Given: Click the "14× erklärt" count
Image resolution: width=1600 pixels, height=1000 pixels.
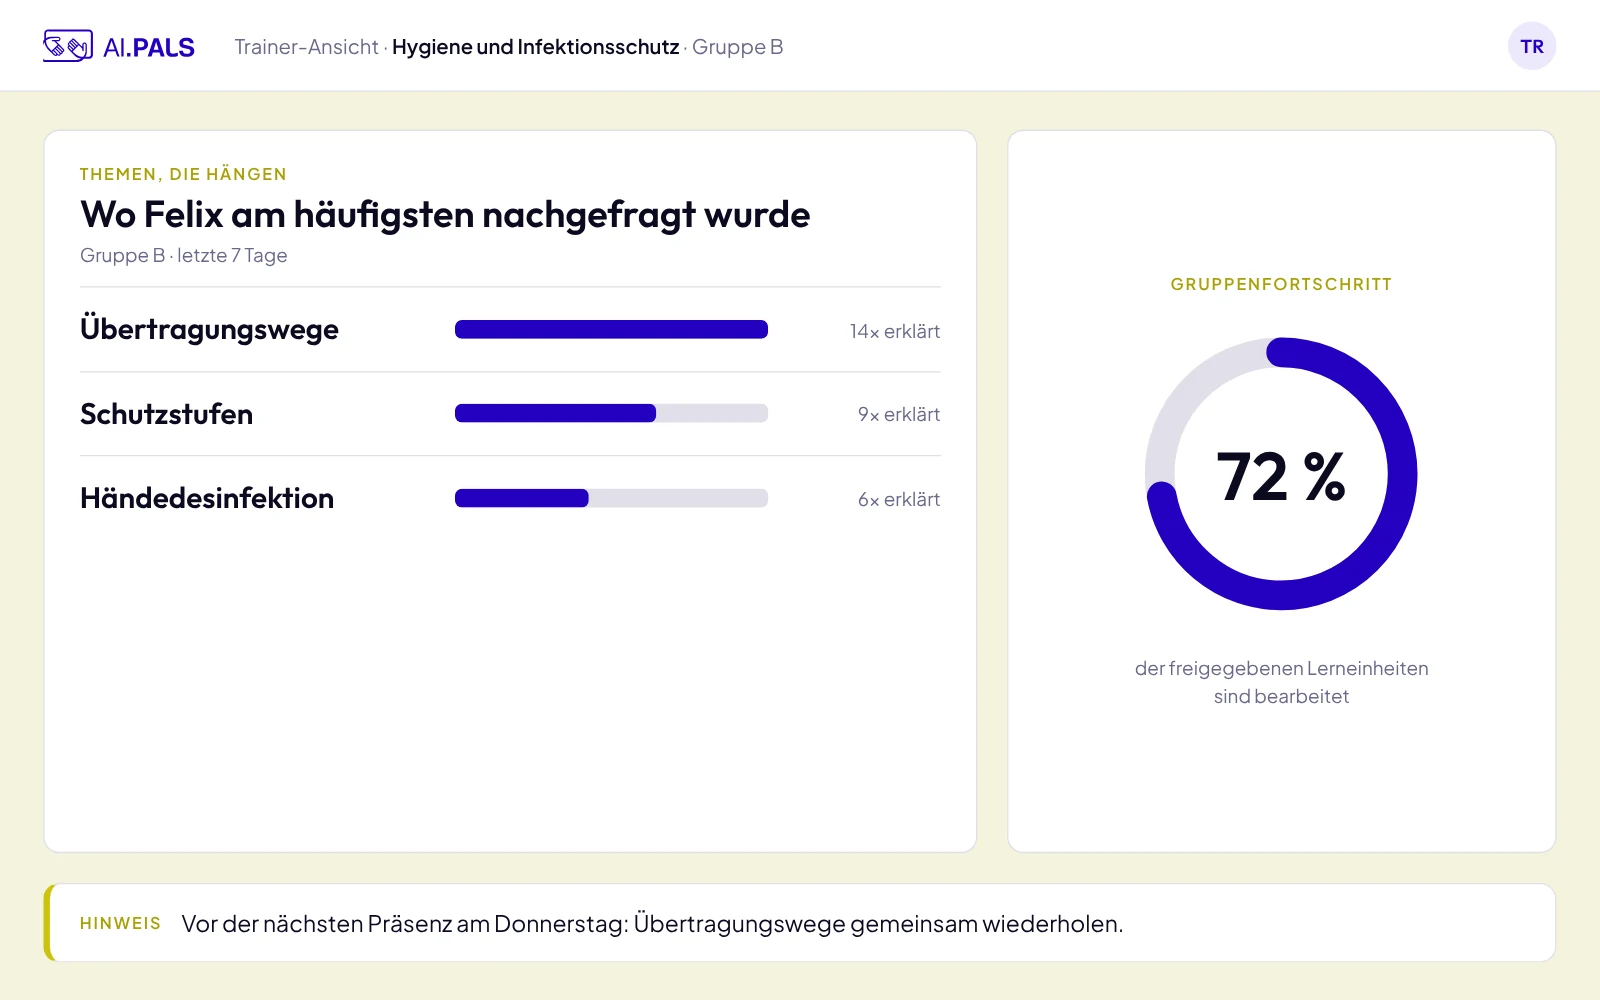Looking at the screenshot, I should coord(895,331).
